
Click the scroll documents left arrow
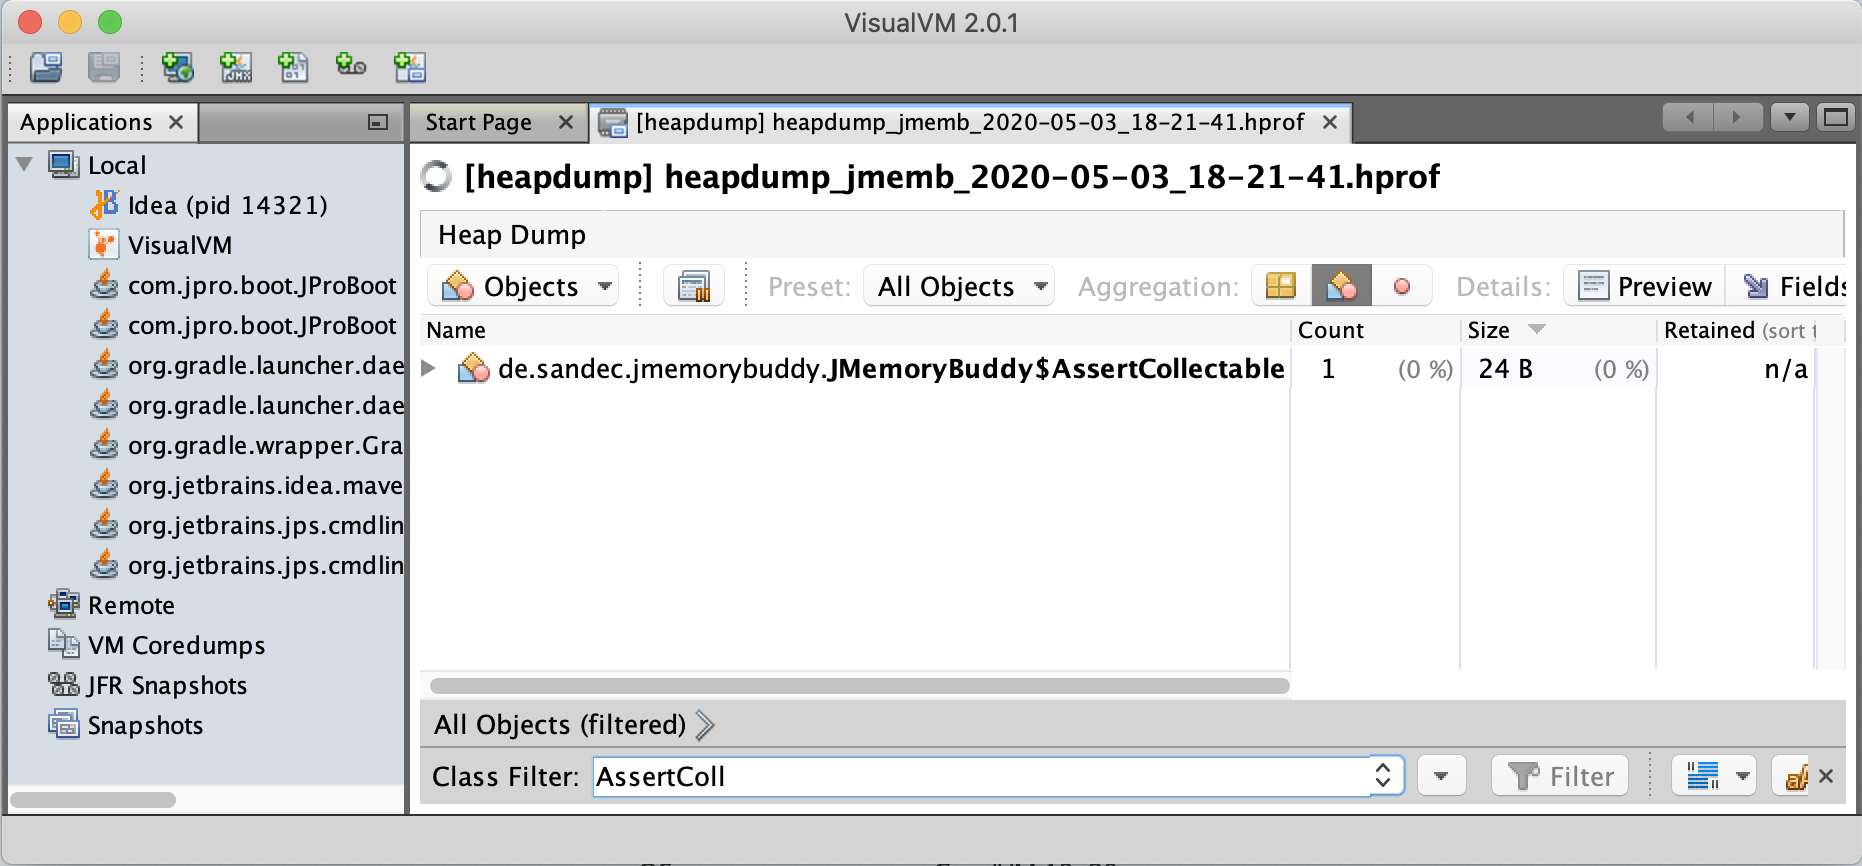point(1689,118)
